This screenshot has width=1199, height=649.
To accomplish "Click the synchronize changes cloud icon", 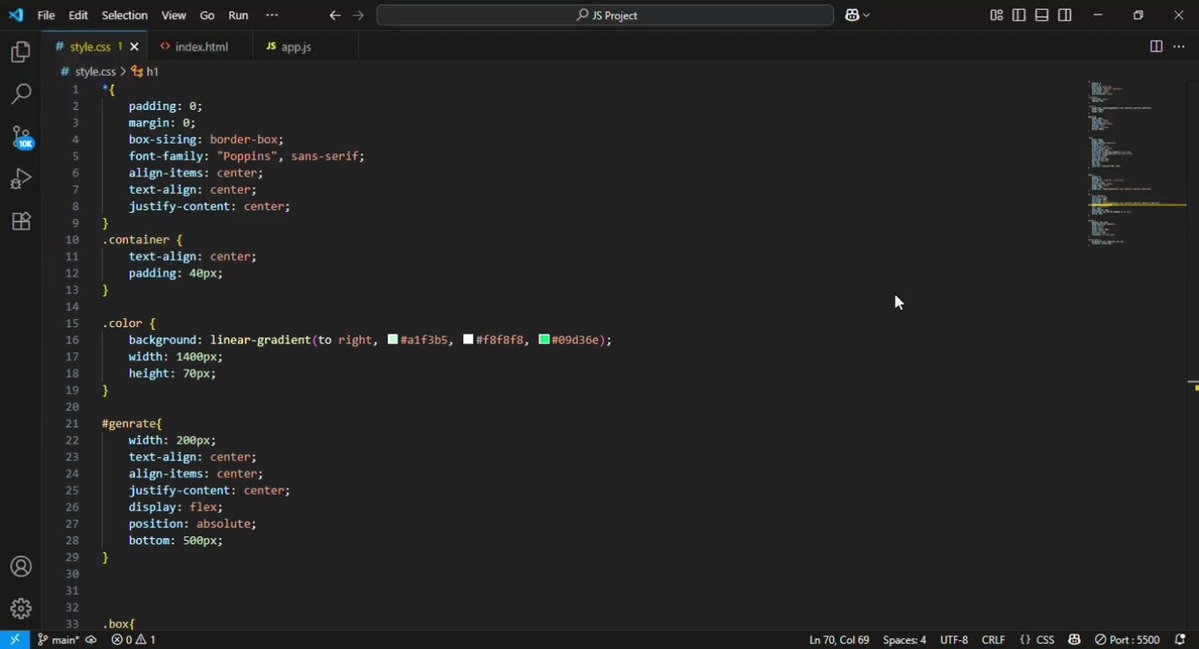I will (91, 640).
